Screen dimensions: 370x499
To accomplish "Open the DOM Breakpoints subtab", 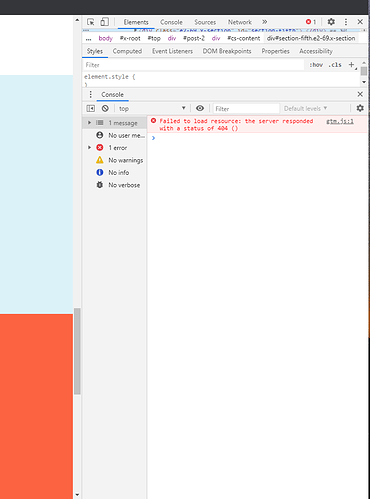I will click(x=227, y=51).
